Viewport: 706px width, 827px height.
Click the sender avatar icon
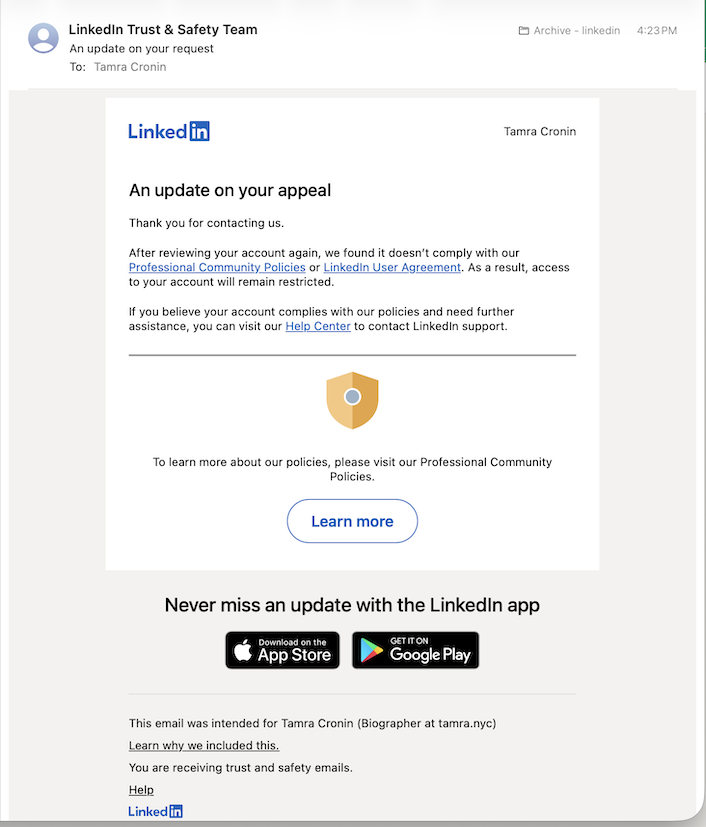[x=43, y=38]
